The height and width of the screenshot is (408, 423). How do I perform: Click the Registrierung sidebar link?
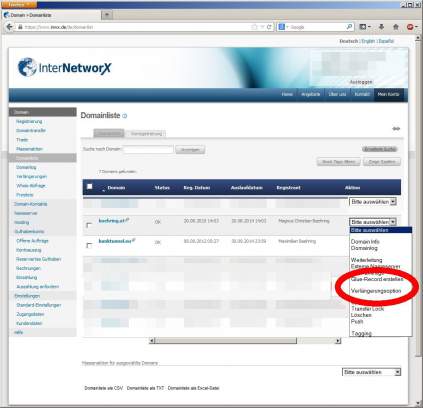pos(29,121)
